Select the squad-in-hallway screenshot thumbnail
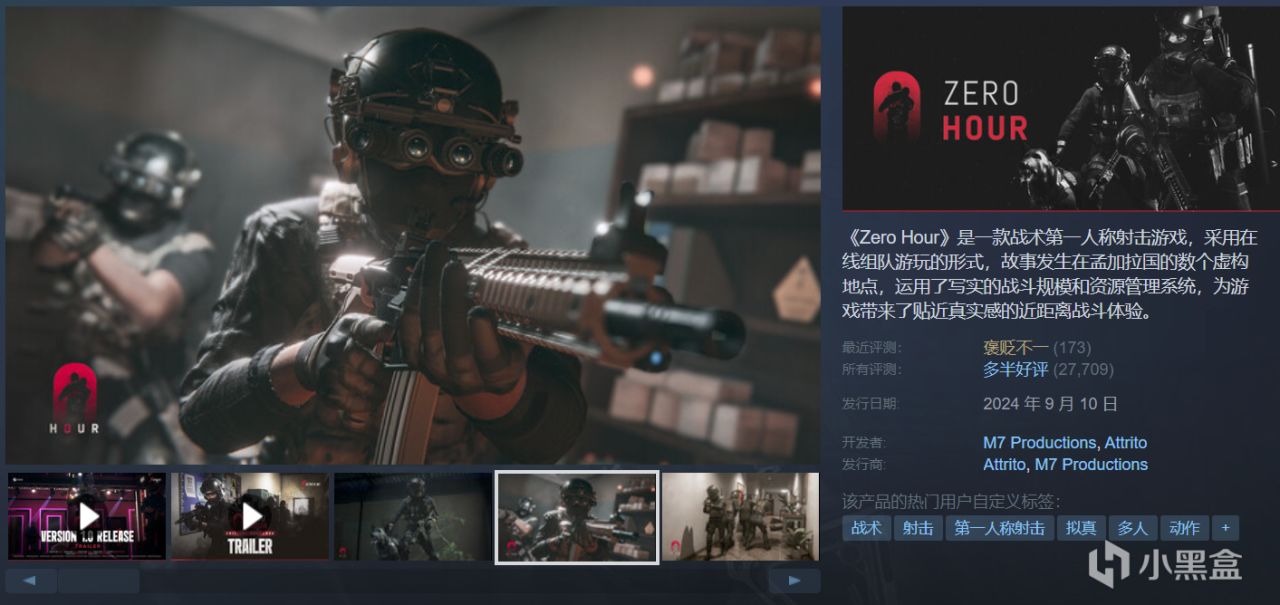The image size is (1280, 605). click(740, 516)
